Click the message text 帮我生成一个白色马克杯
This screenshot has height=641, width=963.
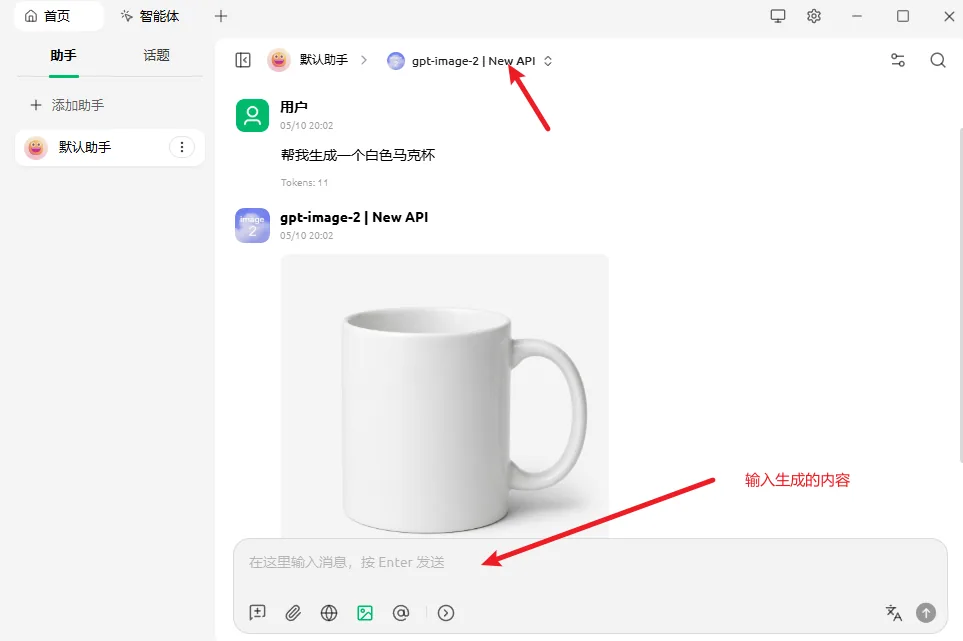358,155
